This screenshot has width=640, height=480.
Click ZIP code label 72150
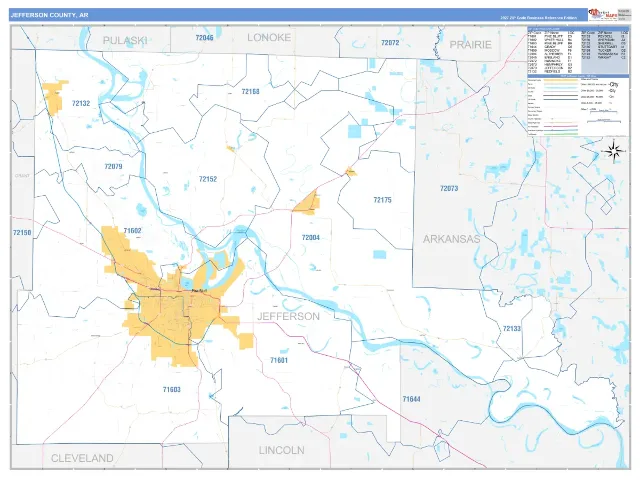(22, 232)
